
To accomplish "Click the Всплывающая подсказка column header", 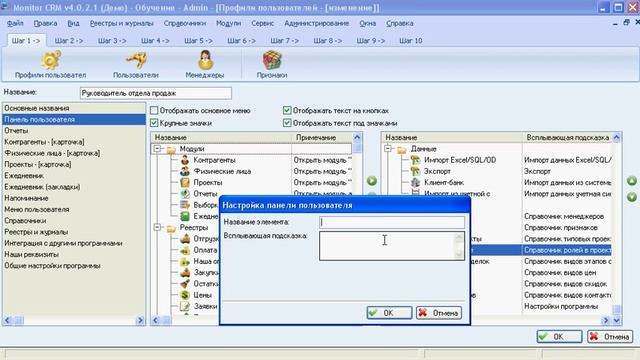I will pos(567,138).
